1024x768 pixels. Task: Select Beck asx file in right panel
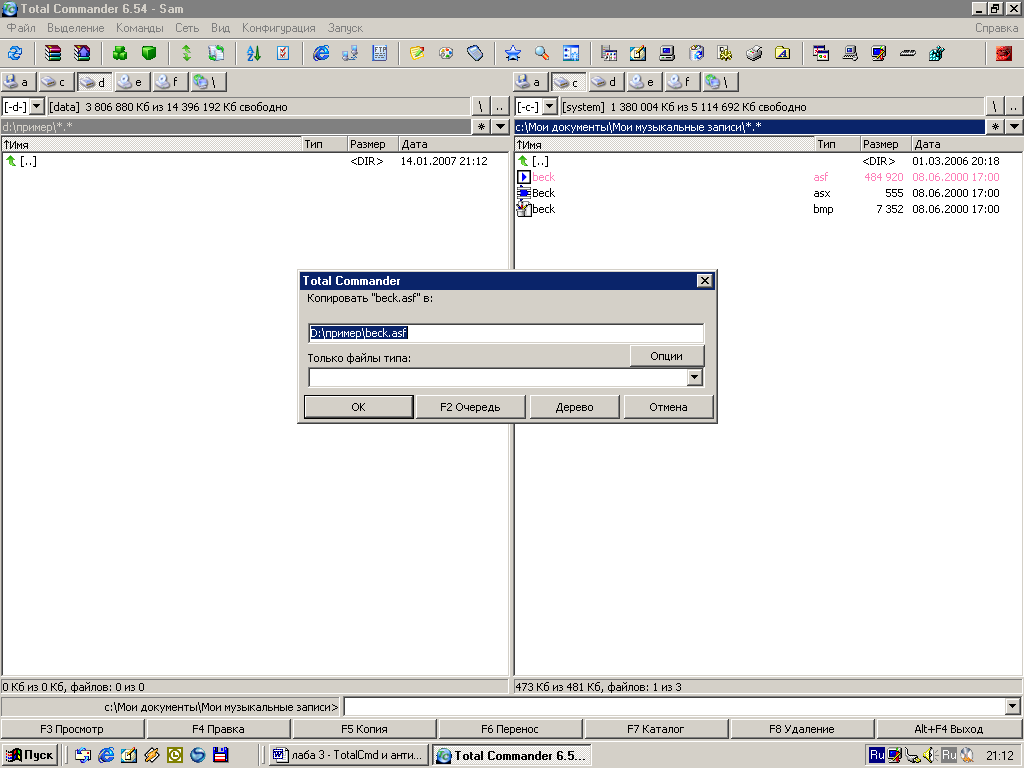(x=767, y=193)
